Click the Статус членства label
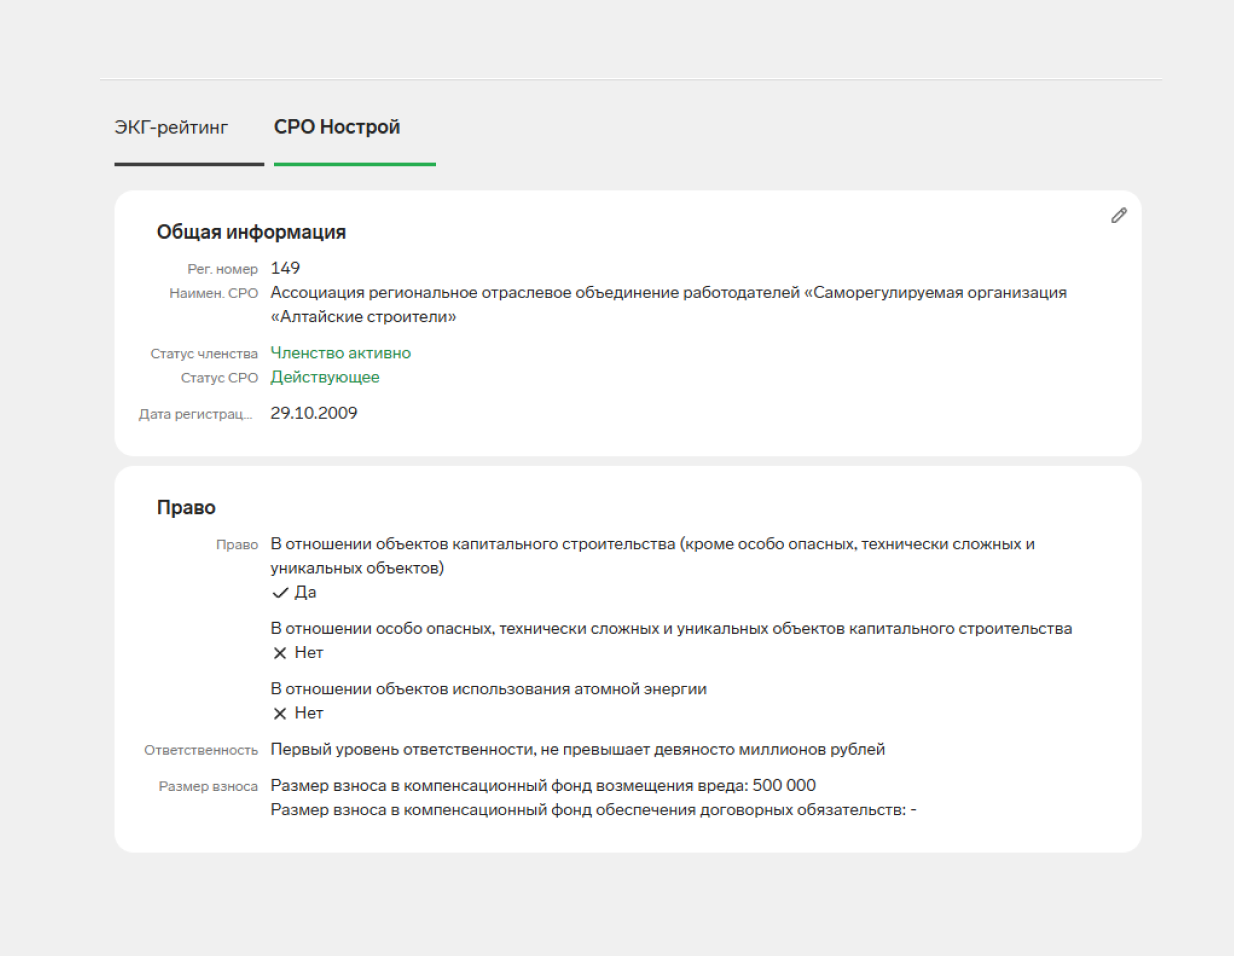Viewport: 1234px width, 956px height. 204,354
